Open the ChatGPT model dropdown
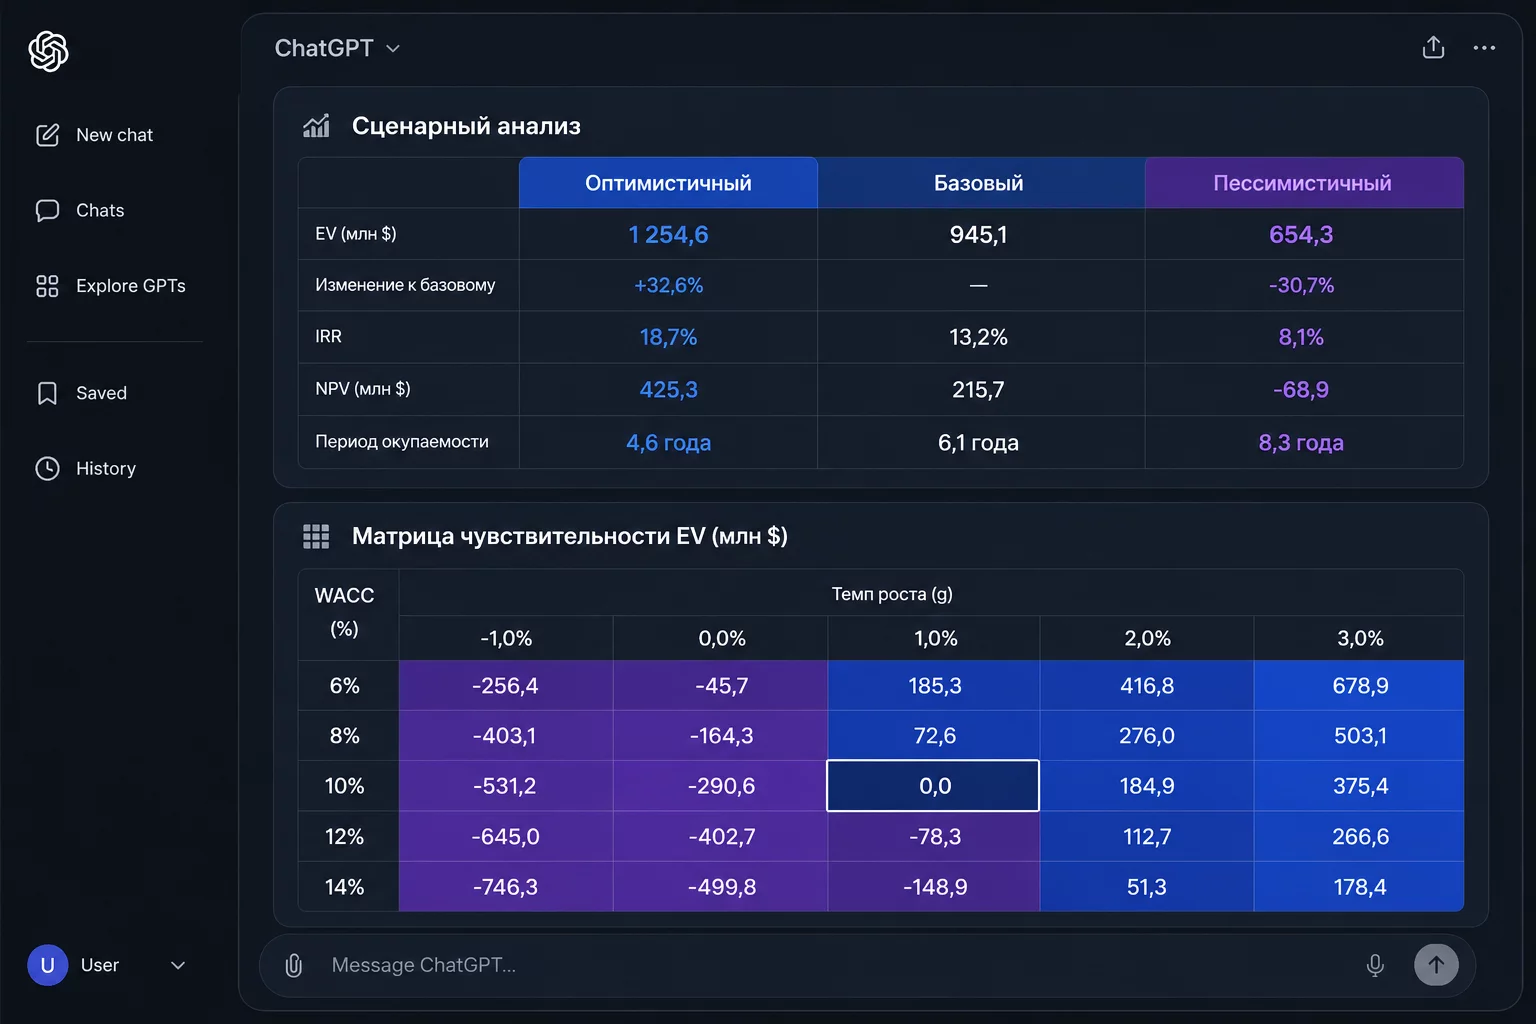 tap(338, 48)
